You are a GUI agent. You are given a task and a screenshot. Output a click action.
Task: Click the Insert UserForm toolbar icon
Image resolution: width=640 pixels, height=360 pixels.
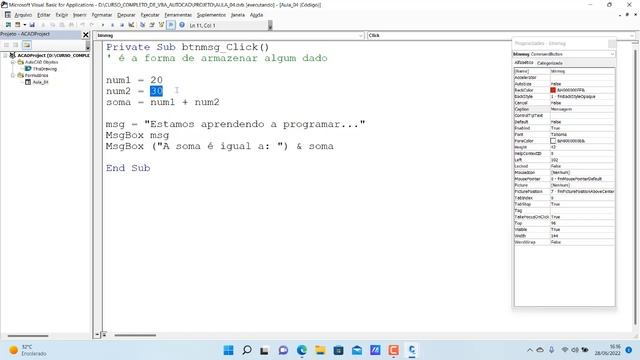tap(18, 25)
